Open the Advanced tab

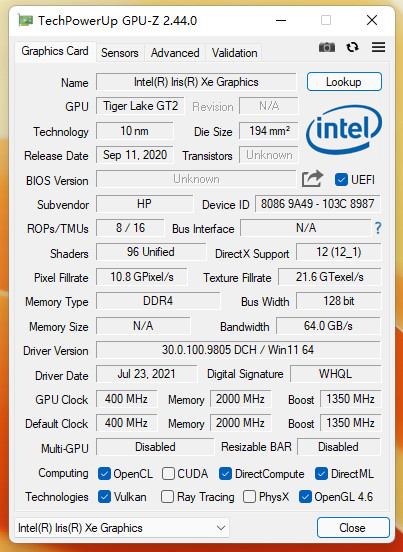[175, 53]
